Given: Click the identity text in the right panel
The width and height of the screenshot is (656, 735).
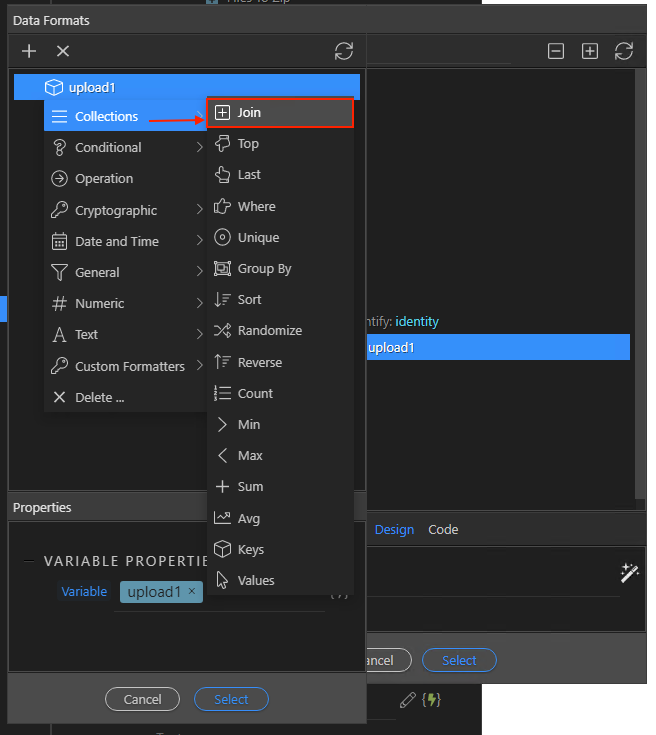Looking at the screenshot, I should coord(417,322).
